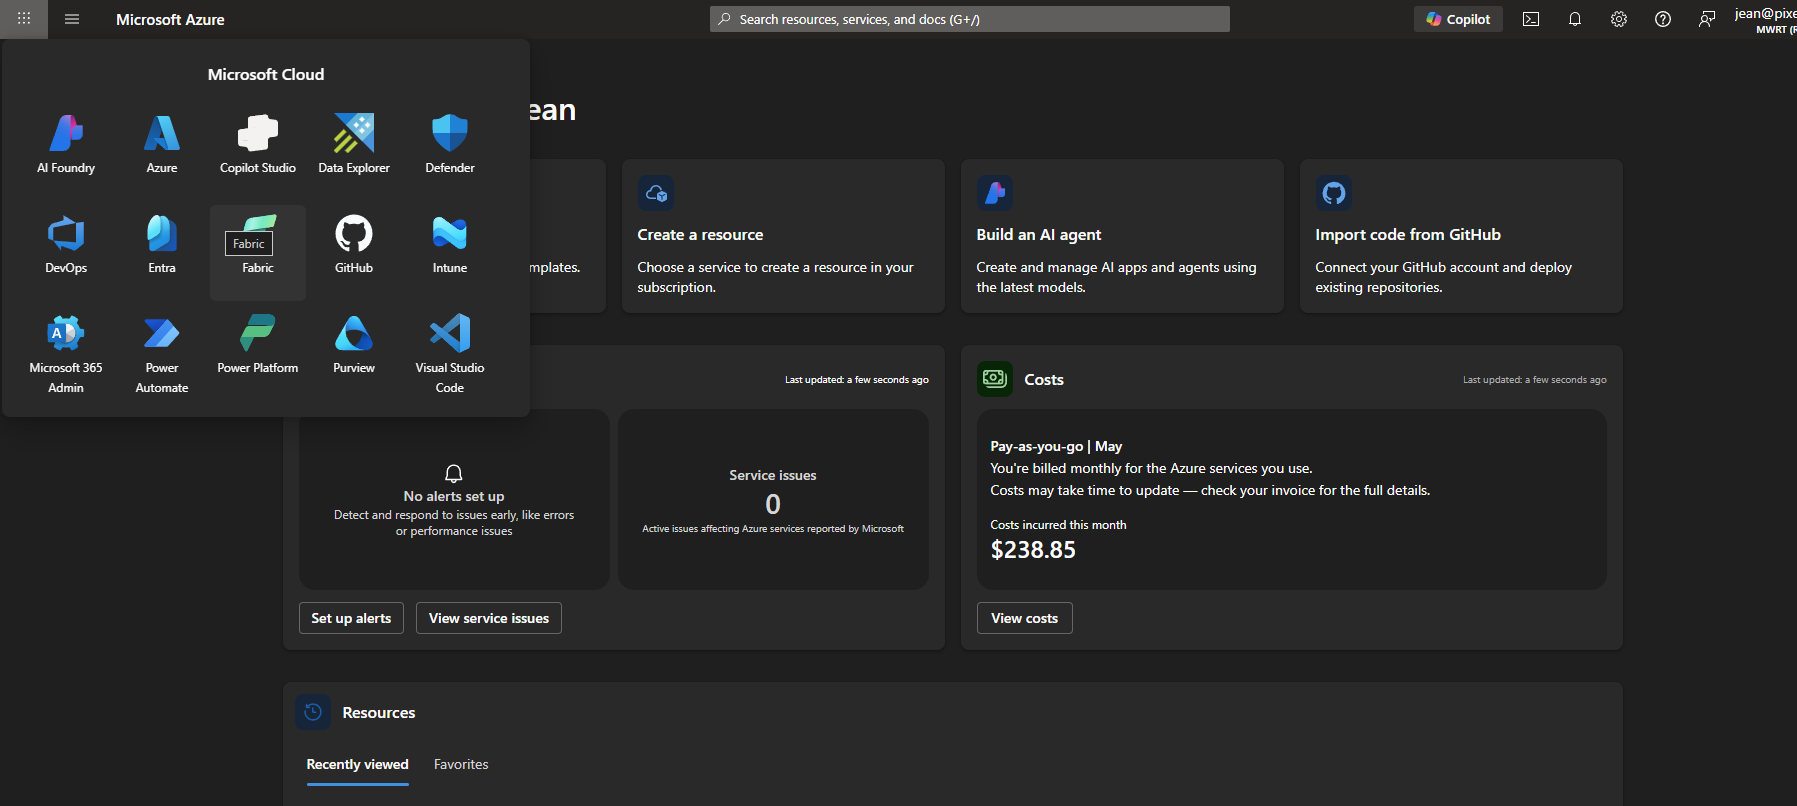Click the Build an AI agent icon
Screen dimensions: 1797x806
(x=995, y=193)
